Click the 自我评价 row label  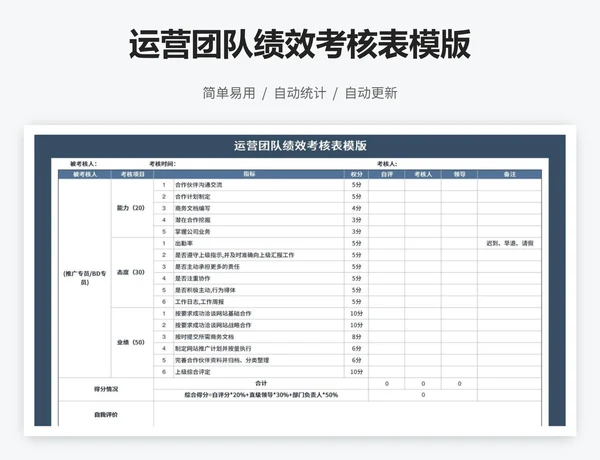coord(106,414)
